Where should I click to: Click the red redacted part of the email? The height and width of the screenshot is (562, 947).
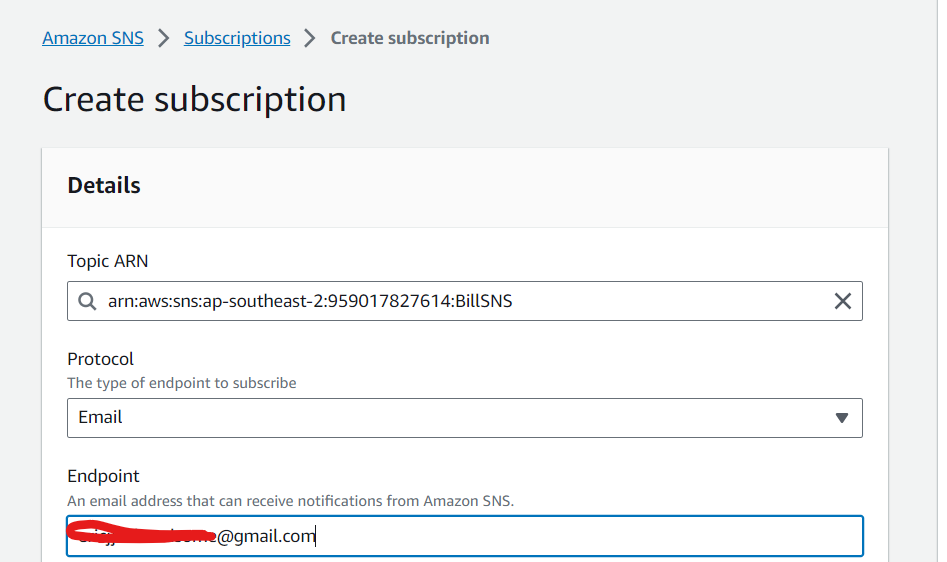[141, 532]
